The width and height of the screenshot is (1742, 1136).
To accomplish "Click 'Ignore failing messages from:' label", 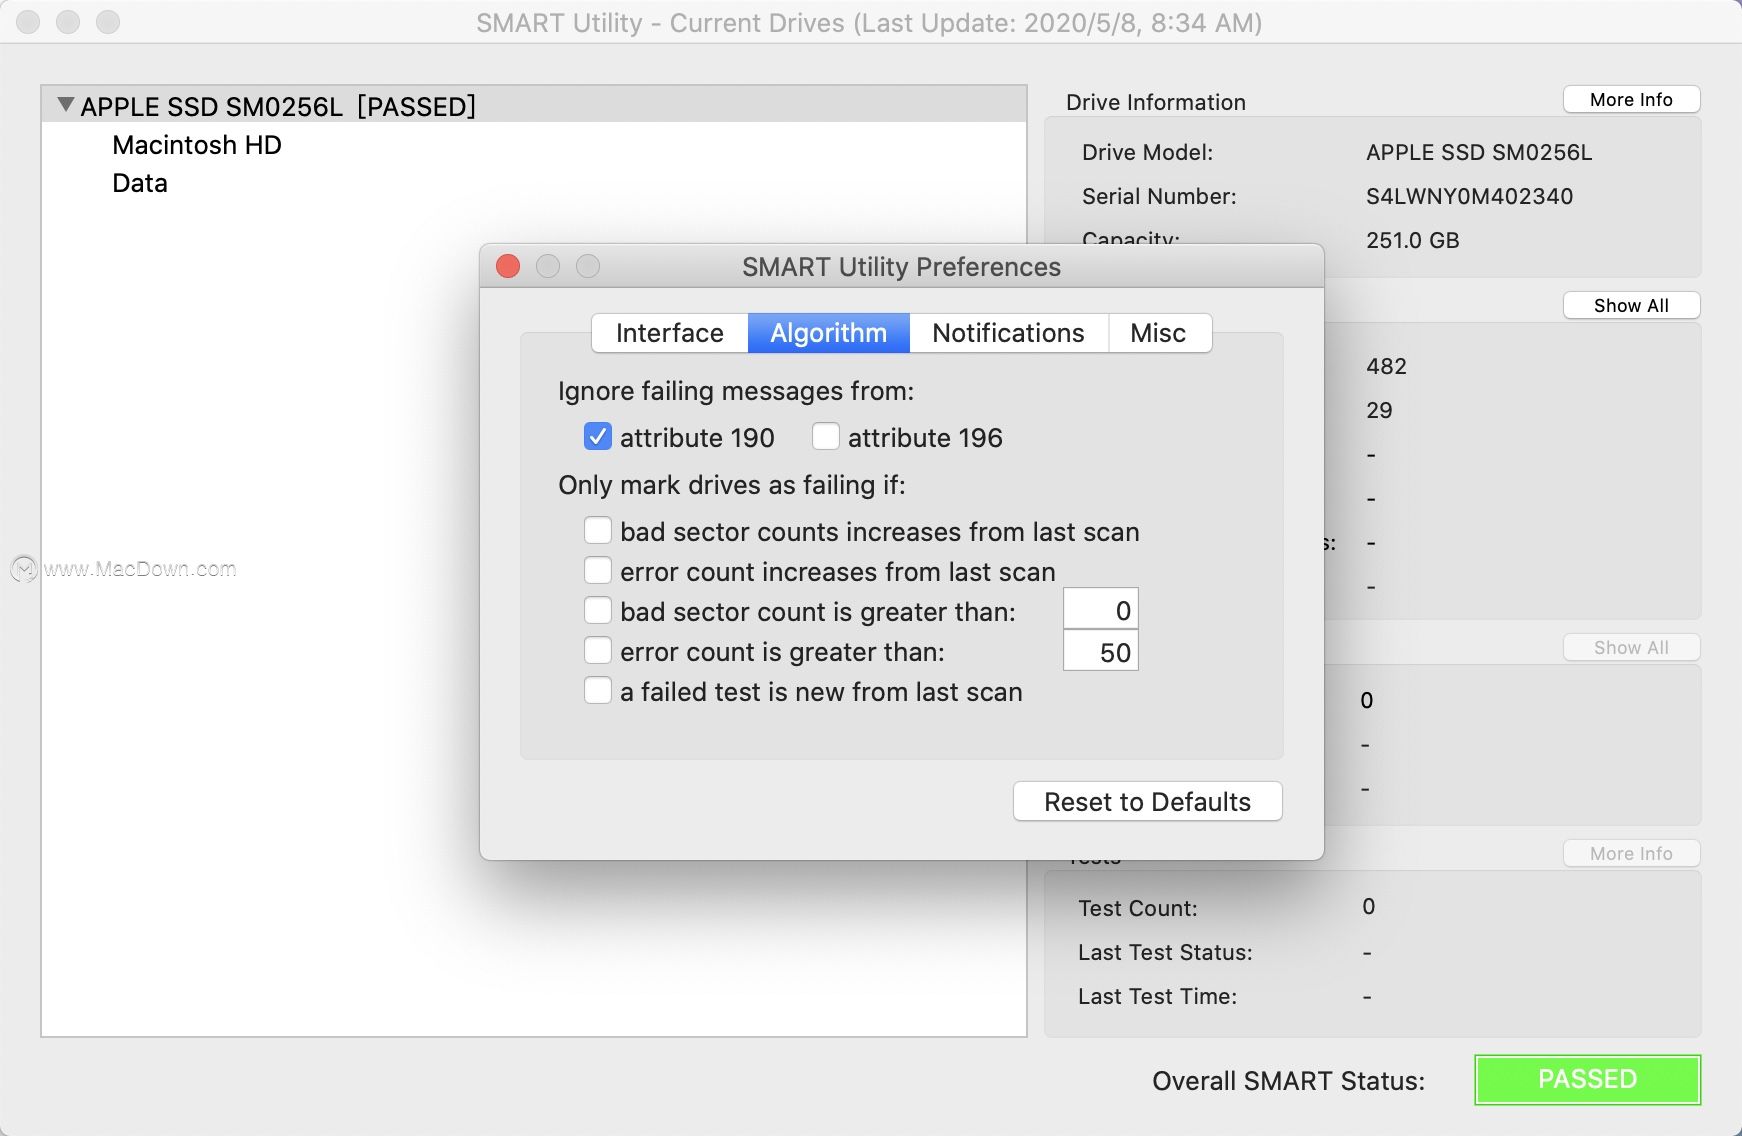I will click(x=736, y=391).
